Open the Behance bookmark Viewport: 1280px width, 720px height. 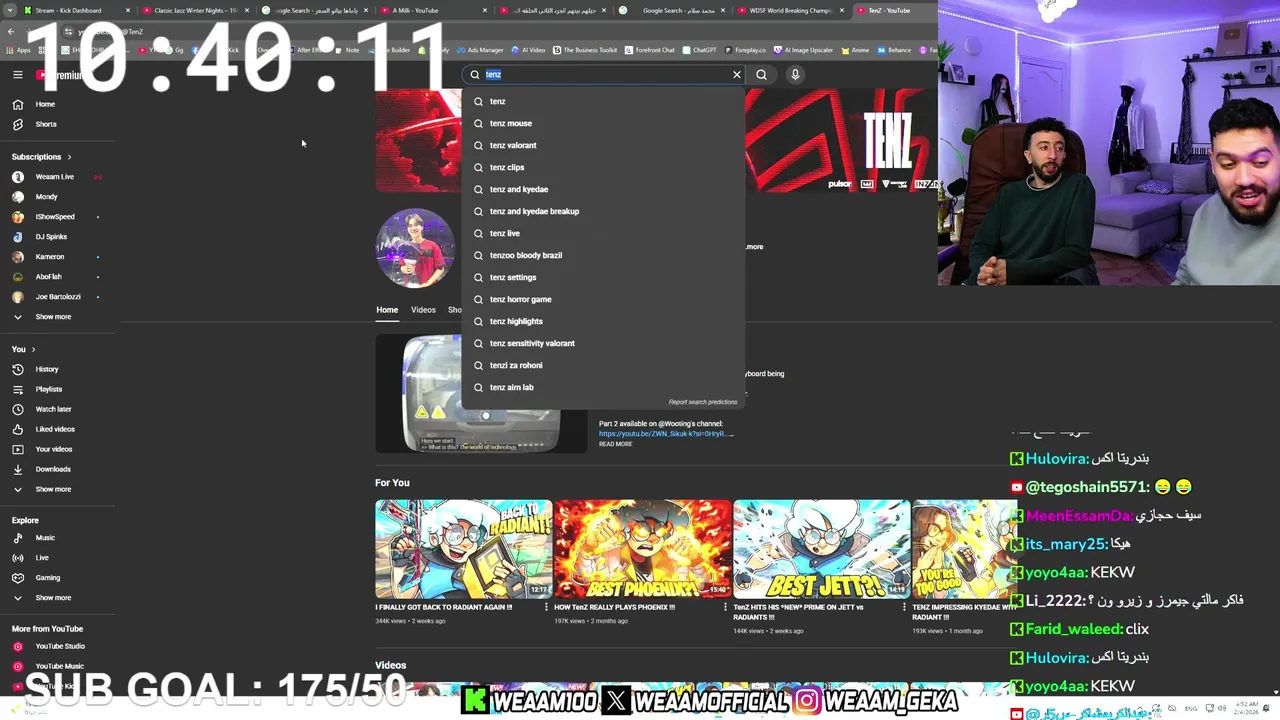893,50
